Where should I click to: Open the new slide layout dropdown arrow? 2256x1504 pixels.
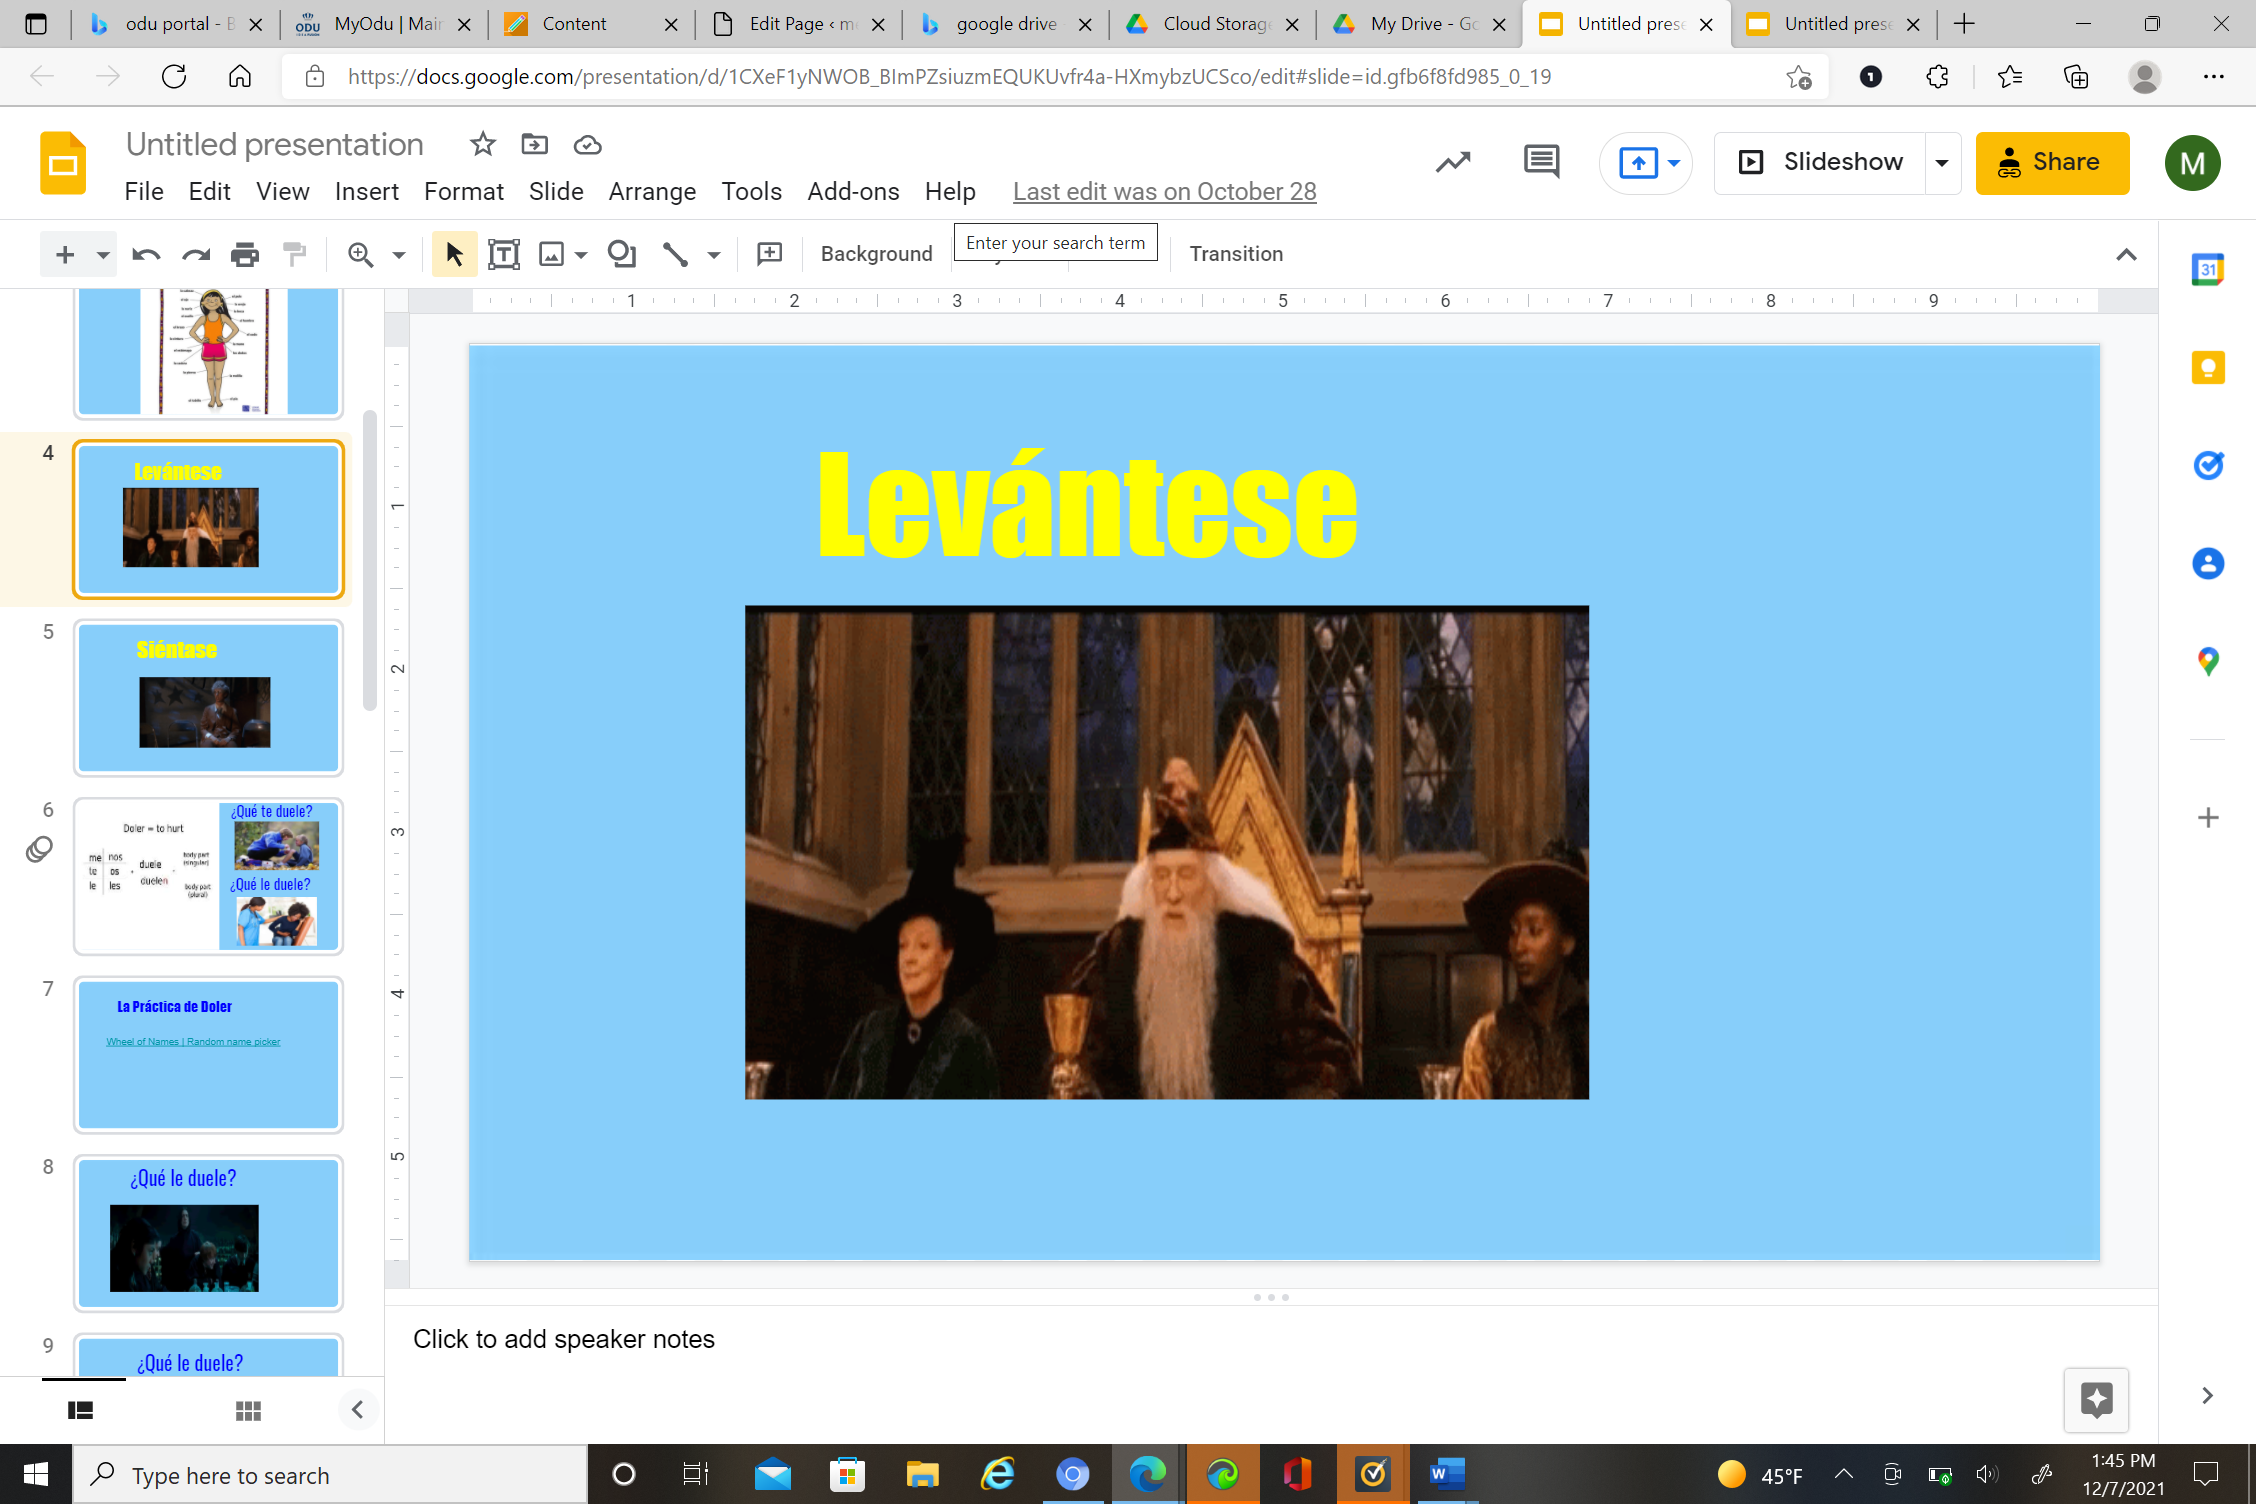[x=103, y=255]
